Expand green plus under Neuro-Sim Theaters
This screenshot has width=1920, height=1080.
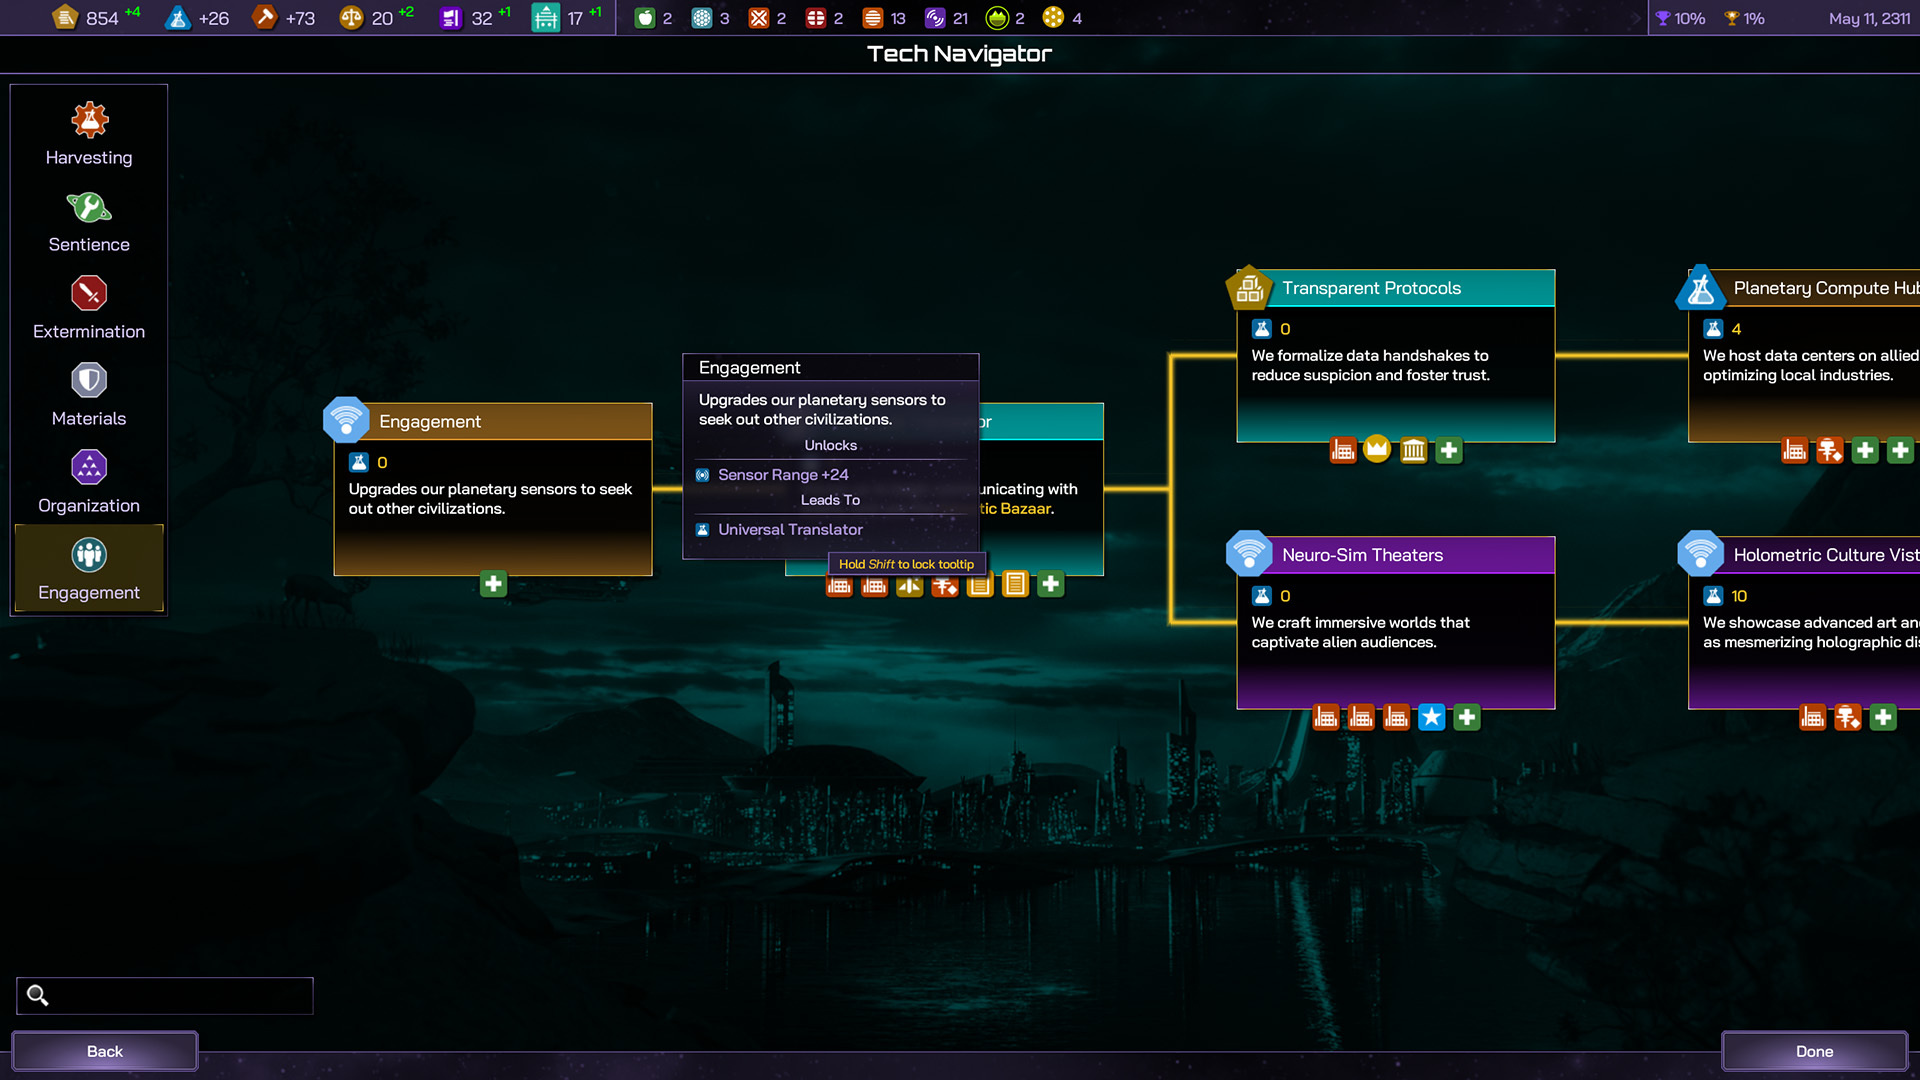[x=1466, y=718]
